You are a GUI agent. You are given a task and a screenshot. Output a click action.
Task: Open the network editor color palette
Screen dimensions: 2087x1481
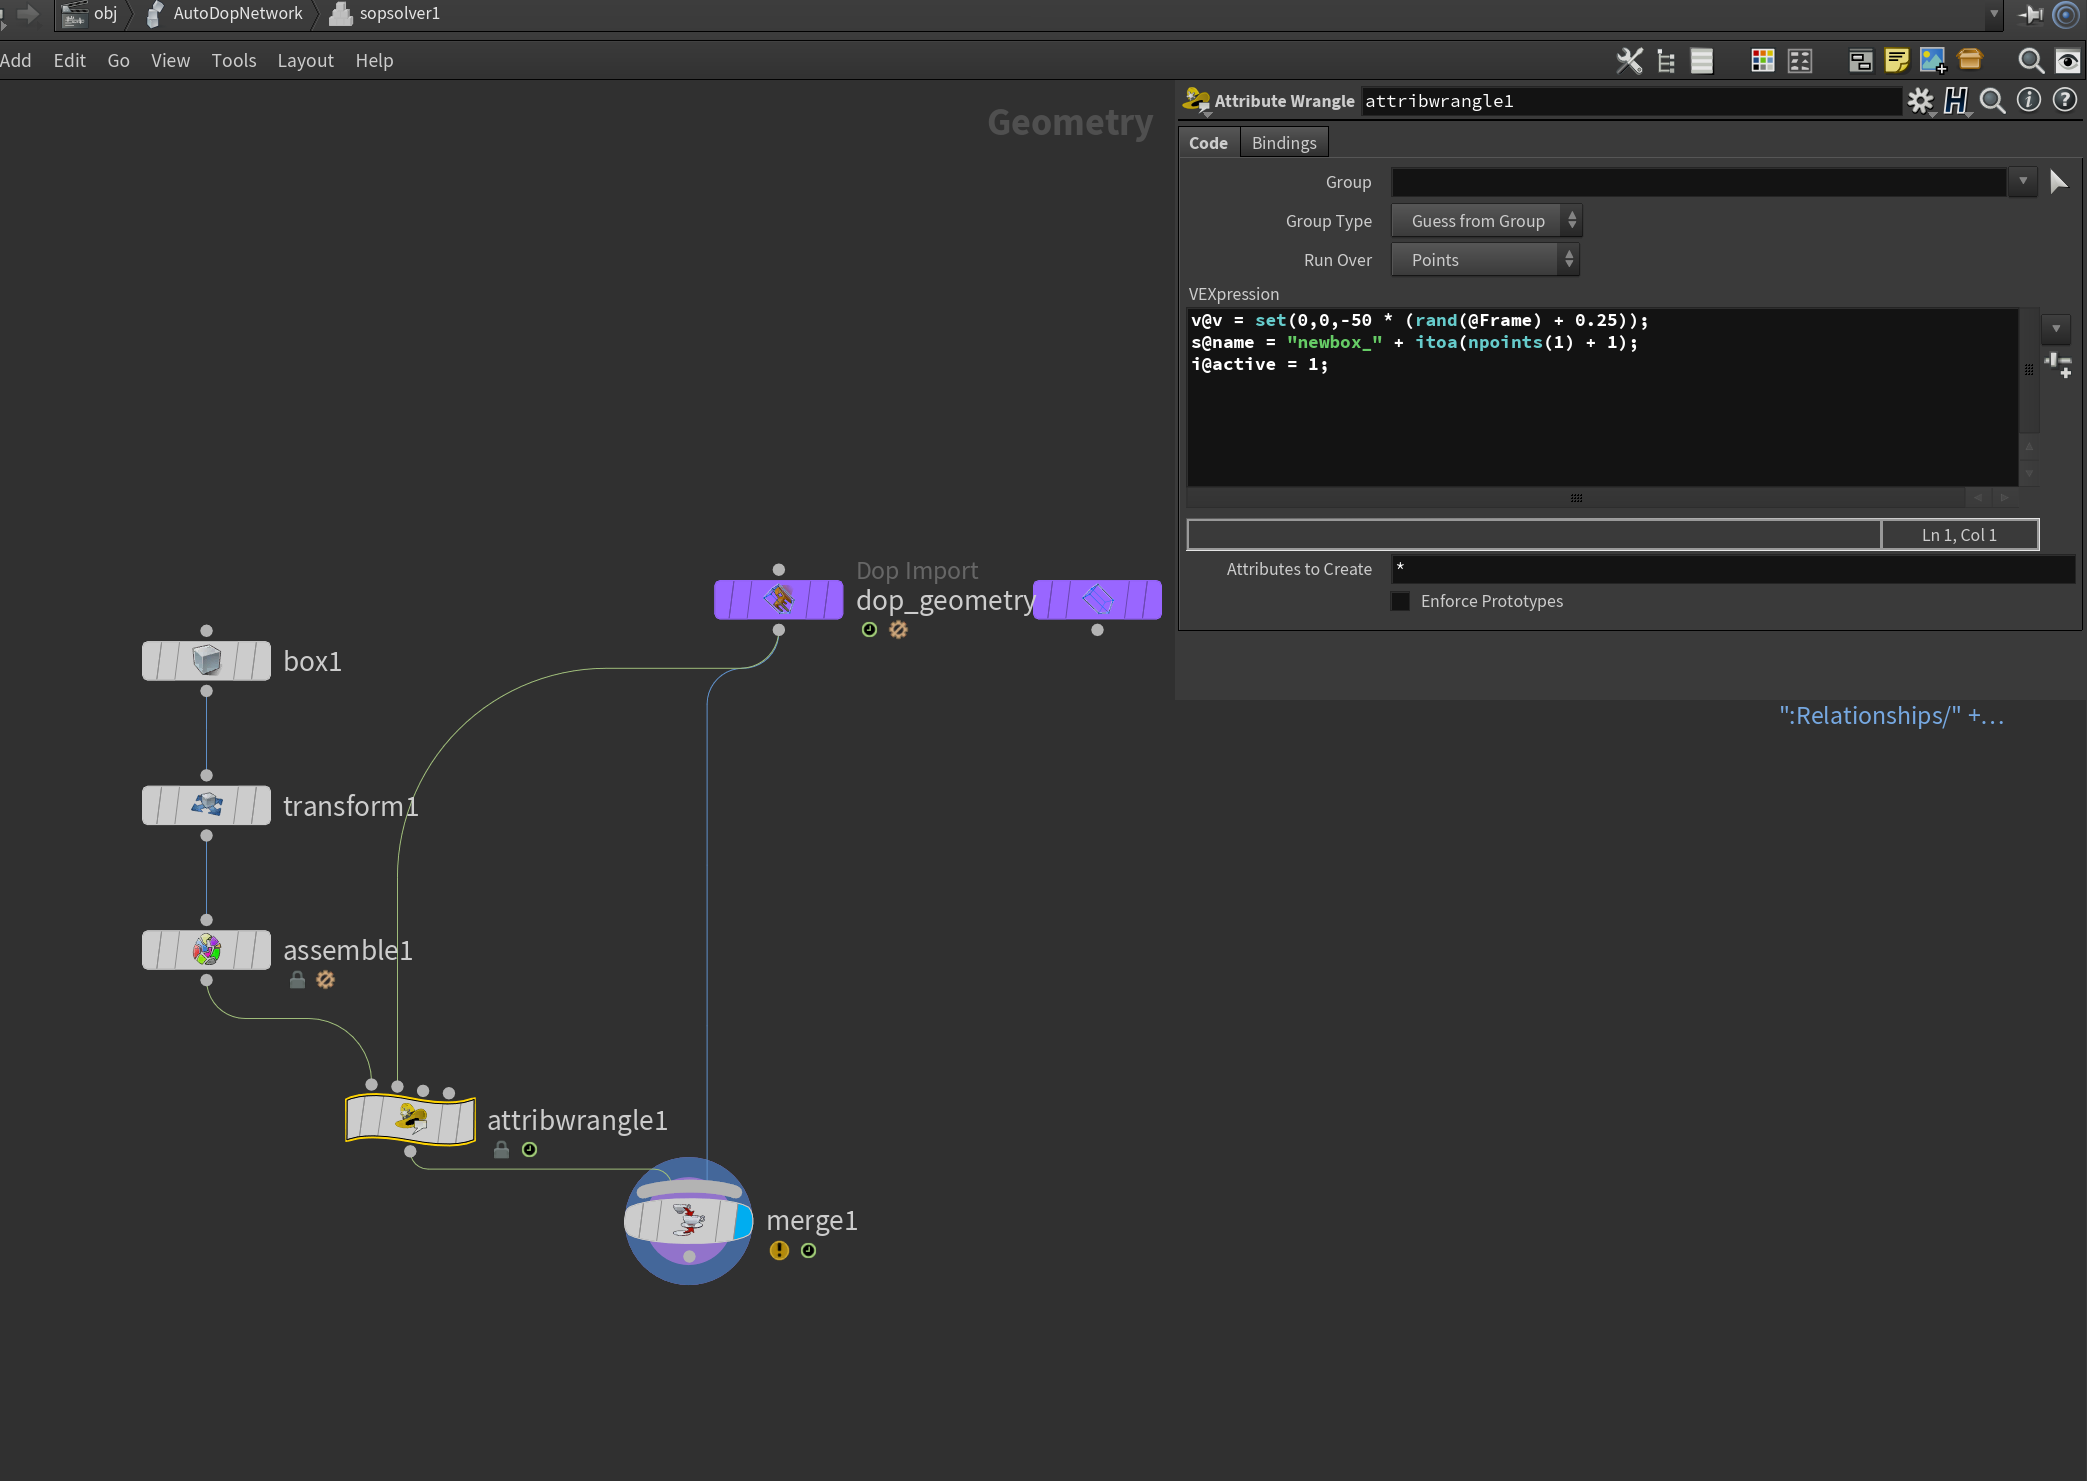1763,61
